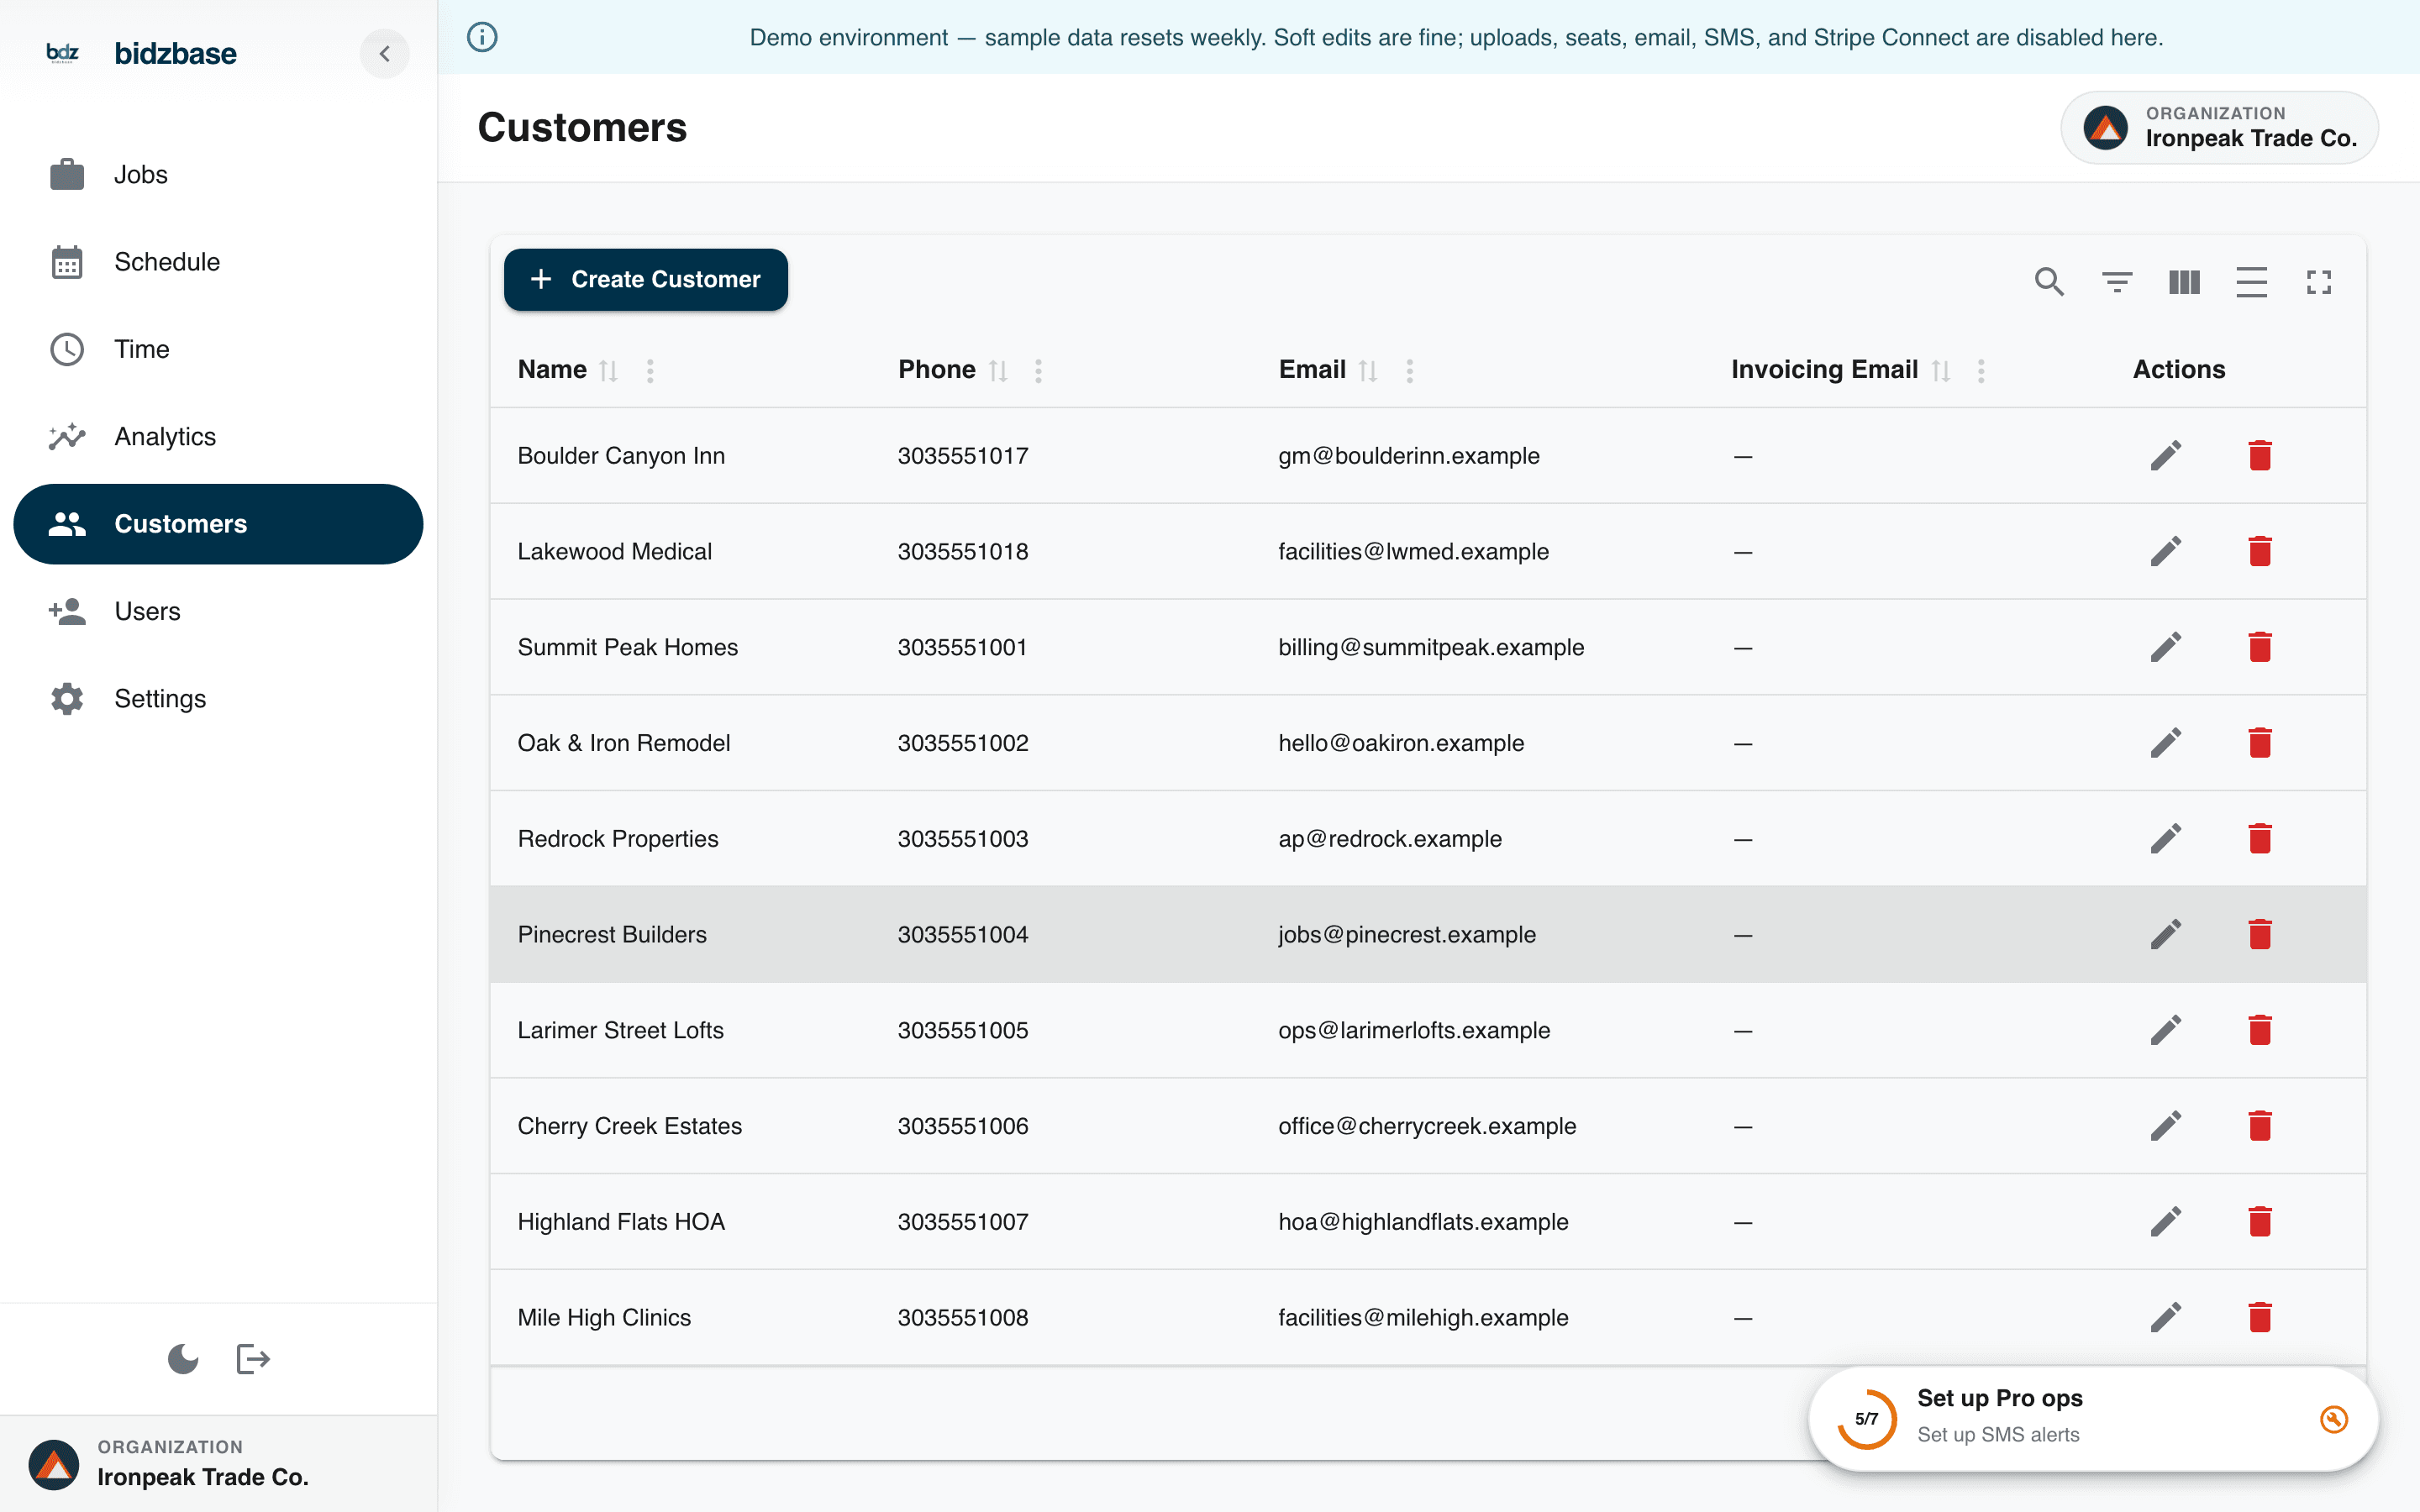Toggle row density icon
The height and width of the screenshot is (1512, 2420).
(x=2251, y=282)
